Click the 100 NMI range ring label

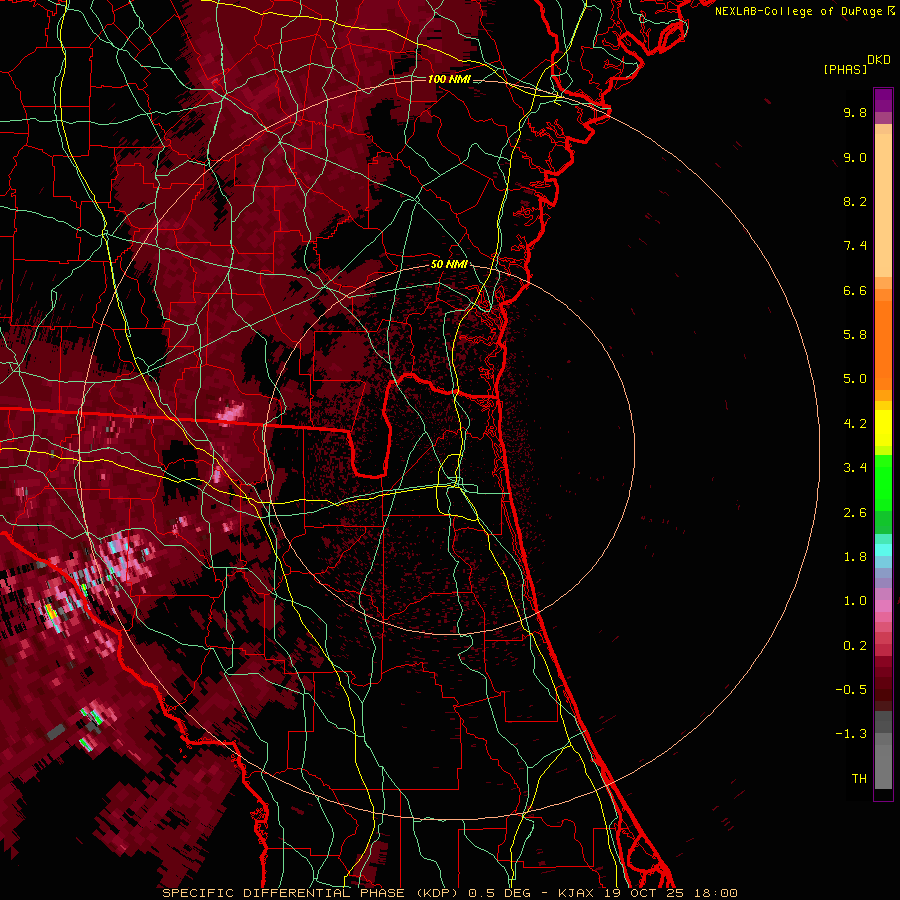click(x=449, y=79)
